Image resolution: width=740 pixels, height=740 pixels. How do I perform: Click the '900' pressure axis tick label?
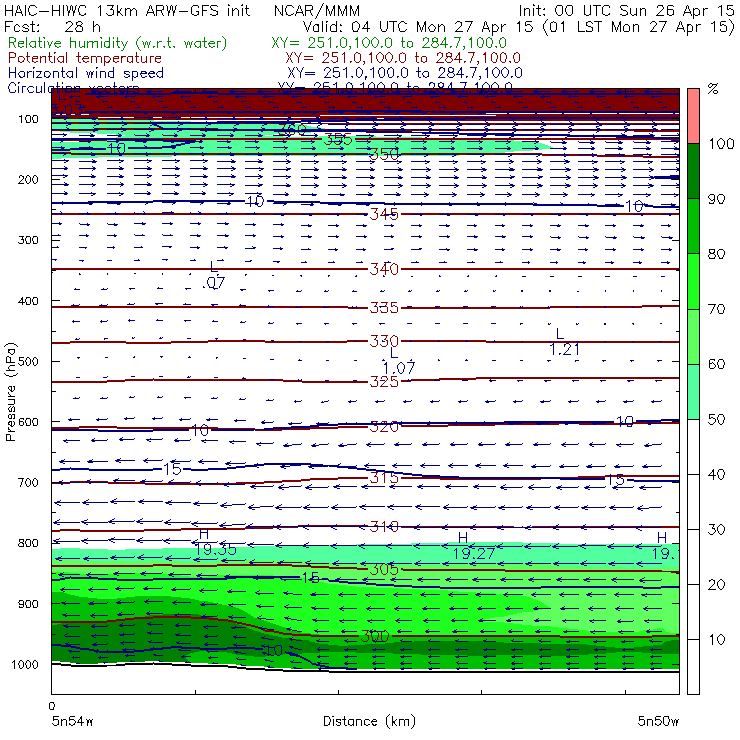(28, 604)
